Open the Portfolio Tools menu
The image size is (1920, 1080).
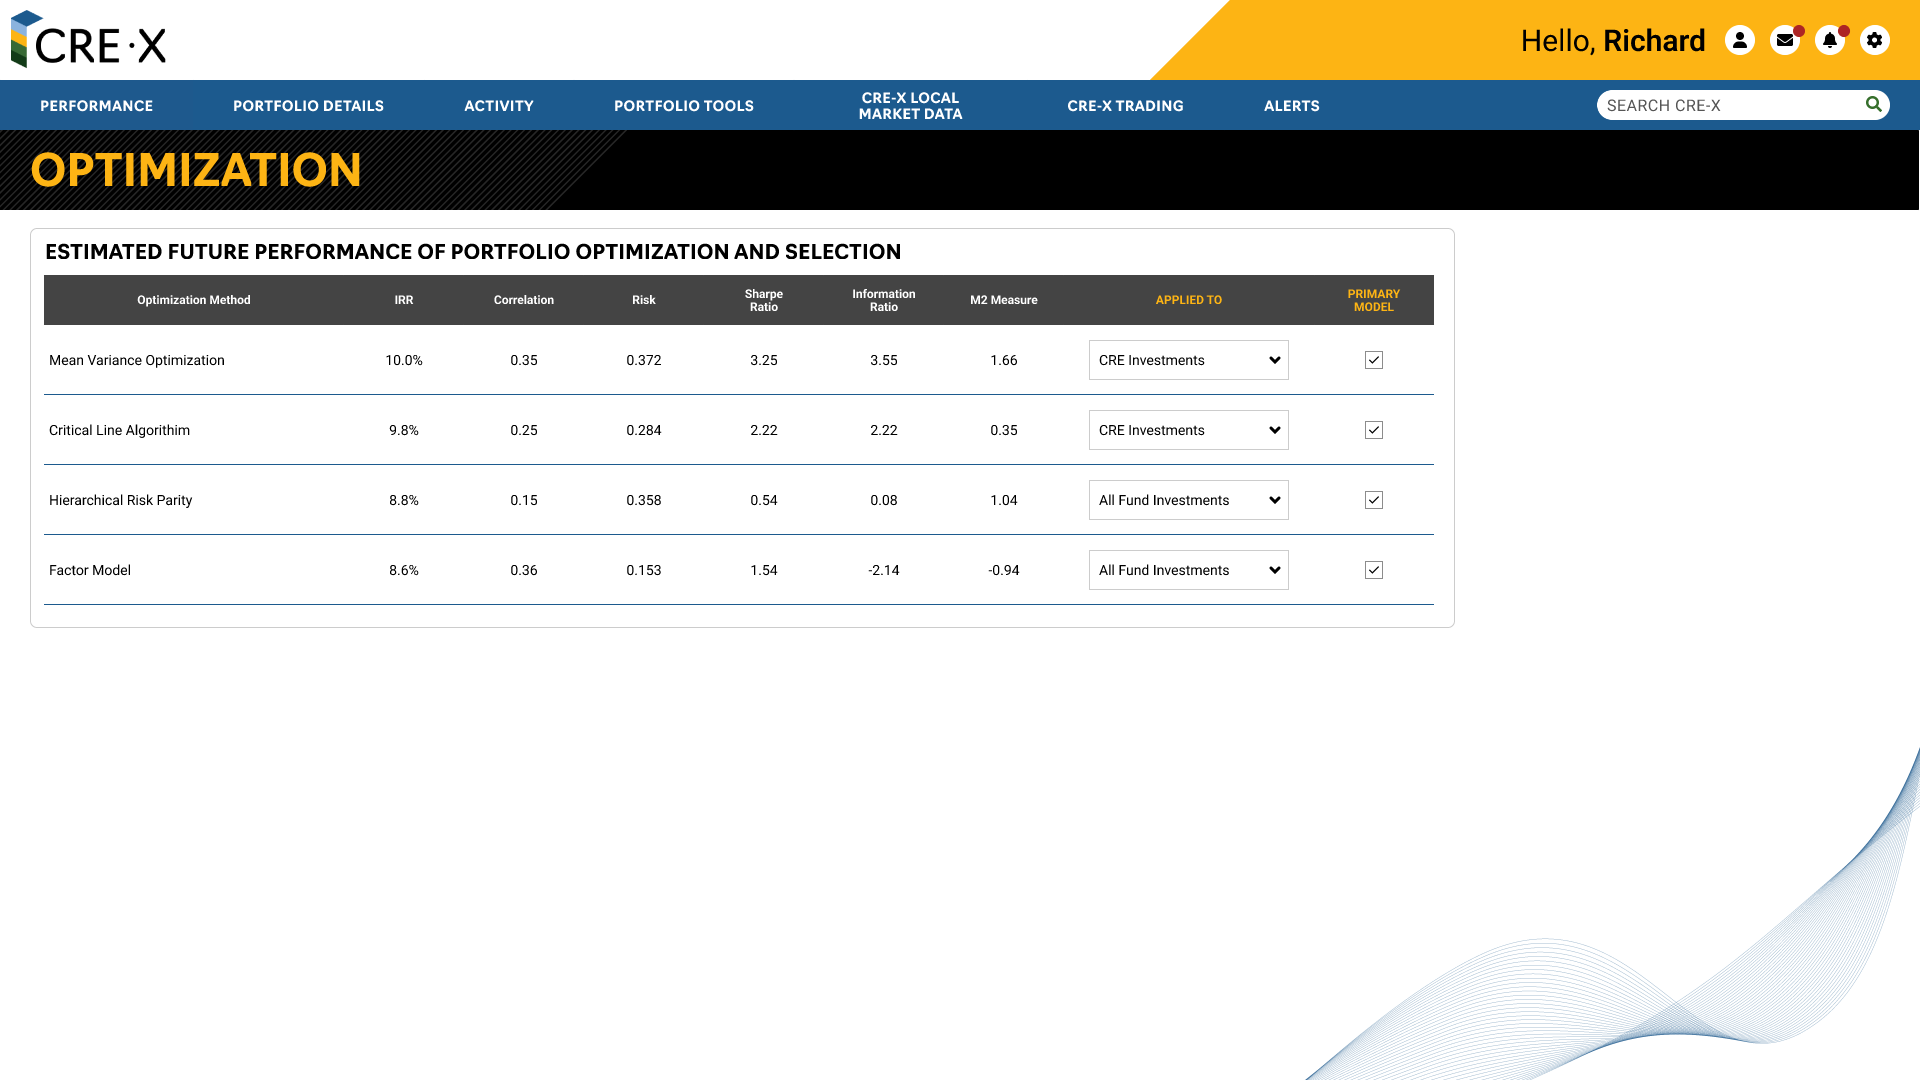click(684, 106)
